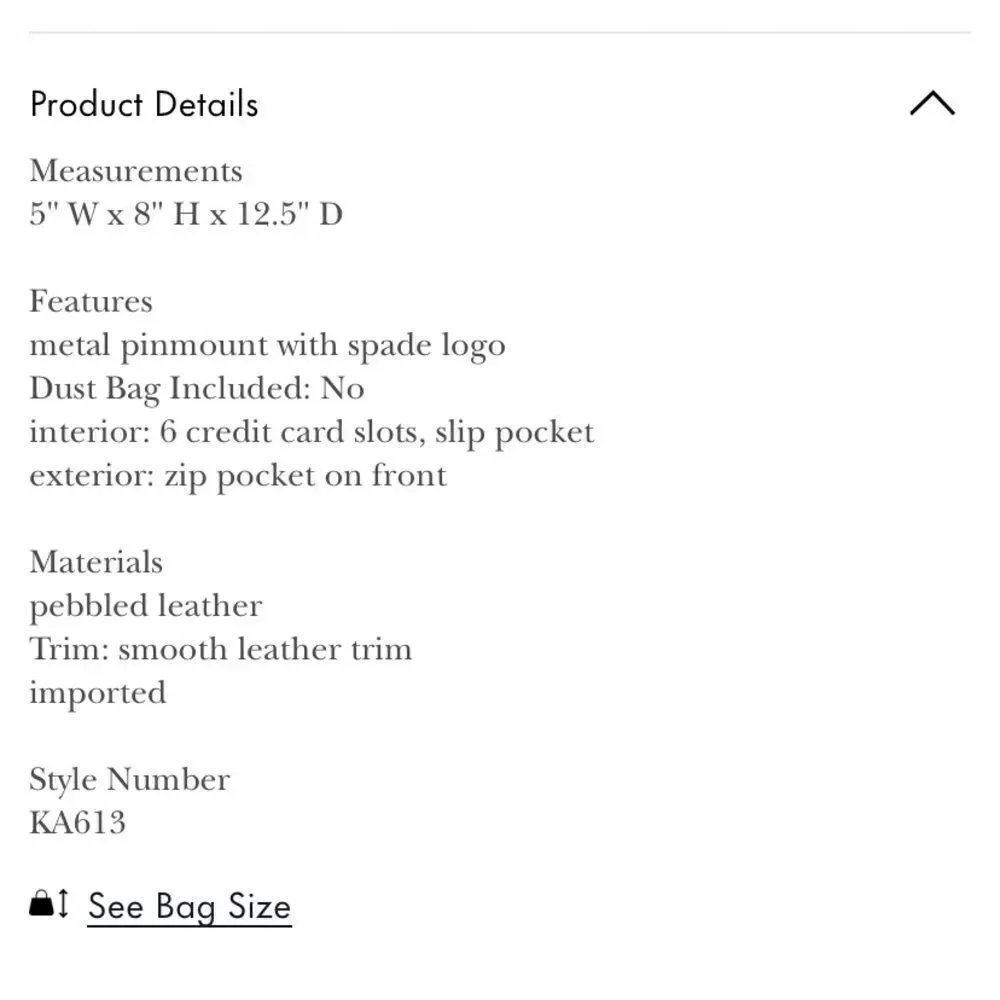
Task: Click the bag size handbag icon
Action: point(41,903)
